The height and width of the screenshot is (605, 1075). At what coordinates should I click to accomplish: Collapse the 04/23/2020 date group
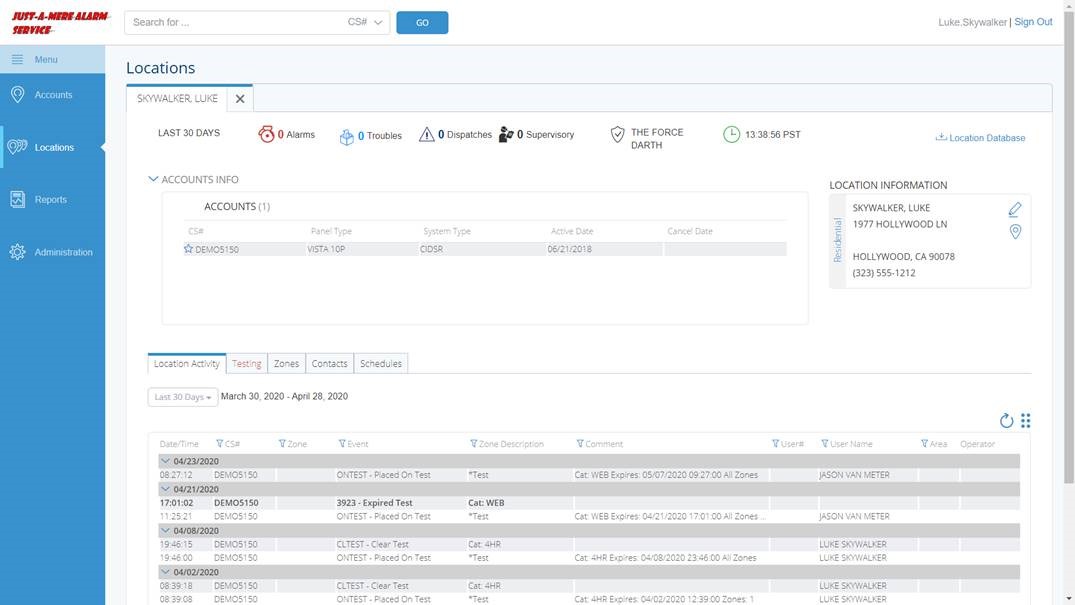165,461
